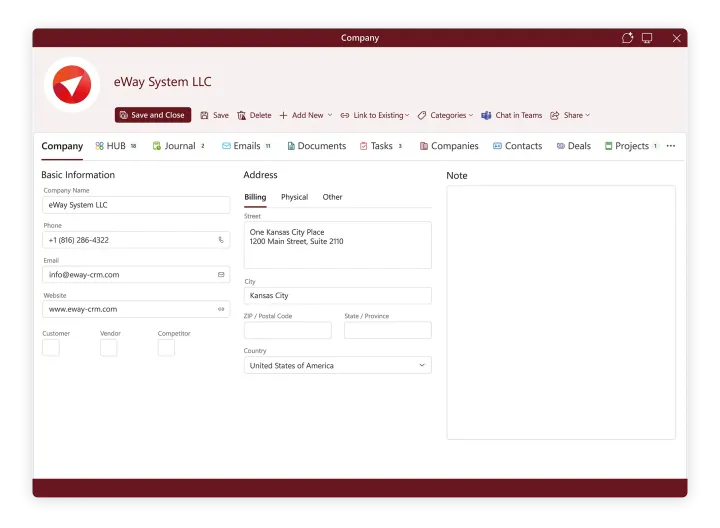Expand the Categories dropdown arrow

(x=471, y=115)
